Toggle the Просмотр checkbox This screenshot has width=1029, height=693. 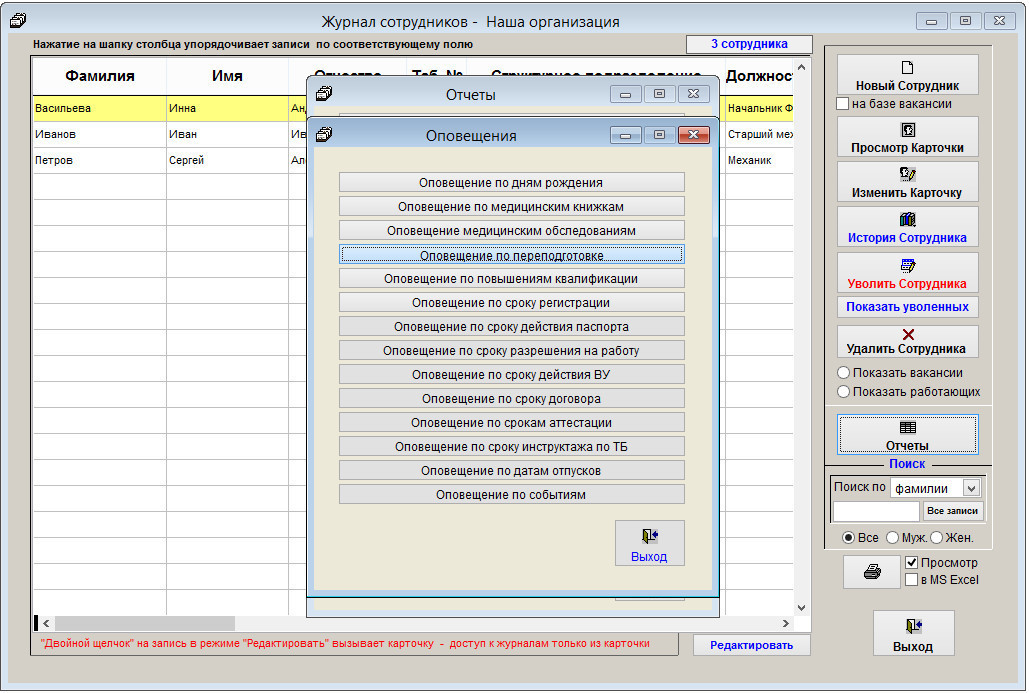point(911,563)
